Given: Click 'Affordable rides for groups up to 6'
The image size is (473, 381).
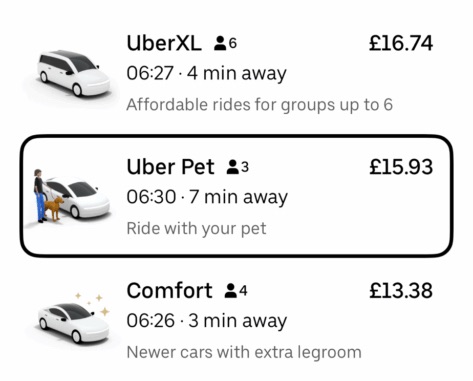Looking at the screenshot, I should (x=260, y=105).
